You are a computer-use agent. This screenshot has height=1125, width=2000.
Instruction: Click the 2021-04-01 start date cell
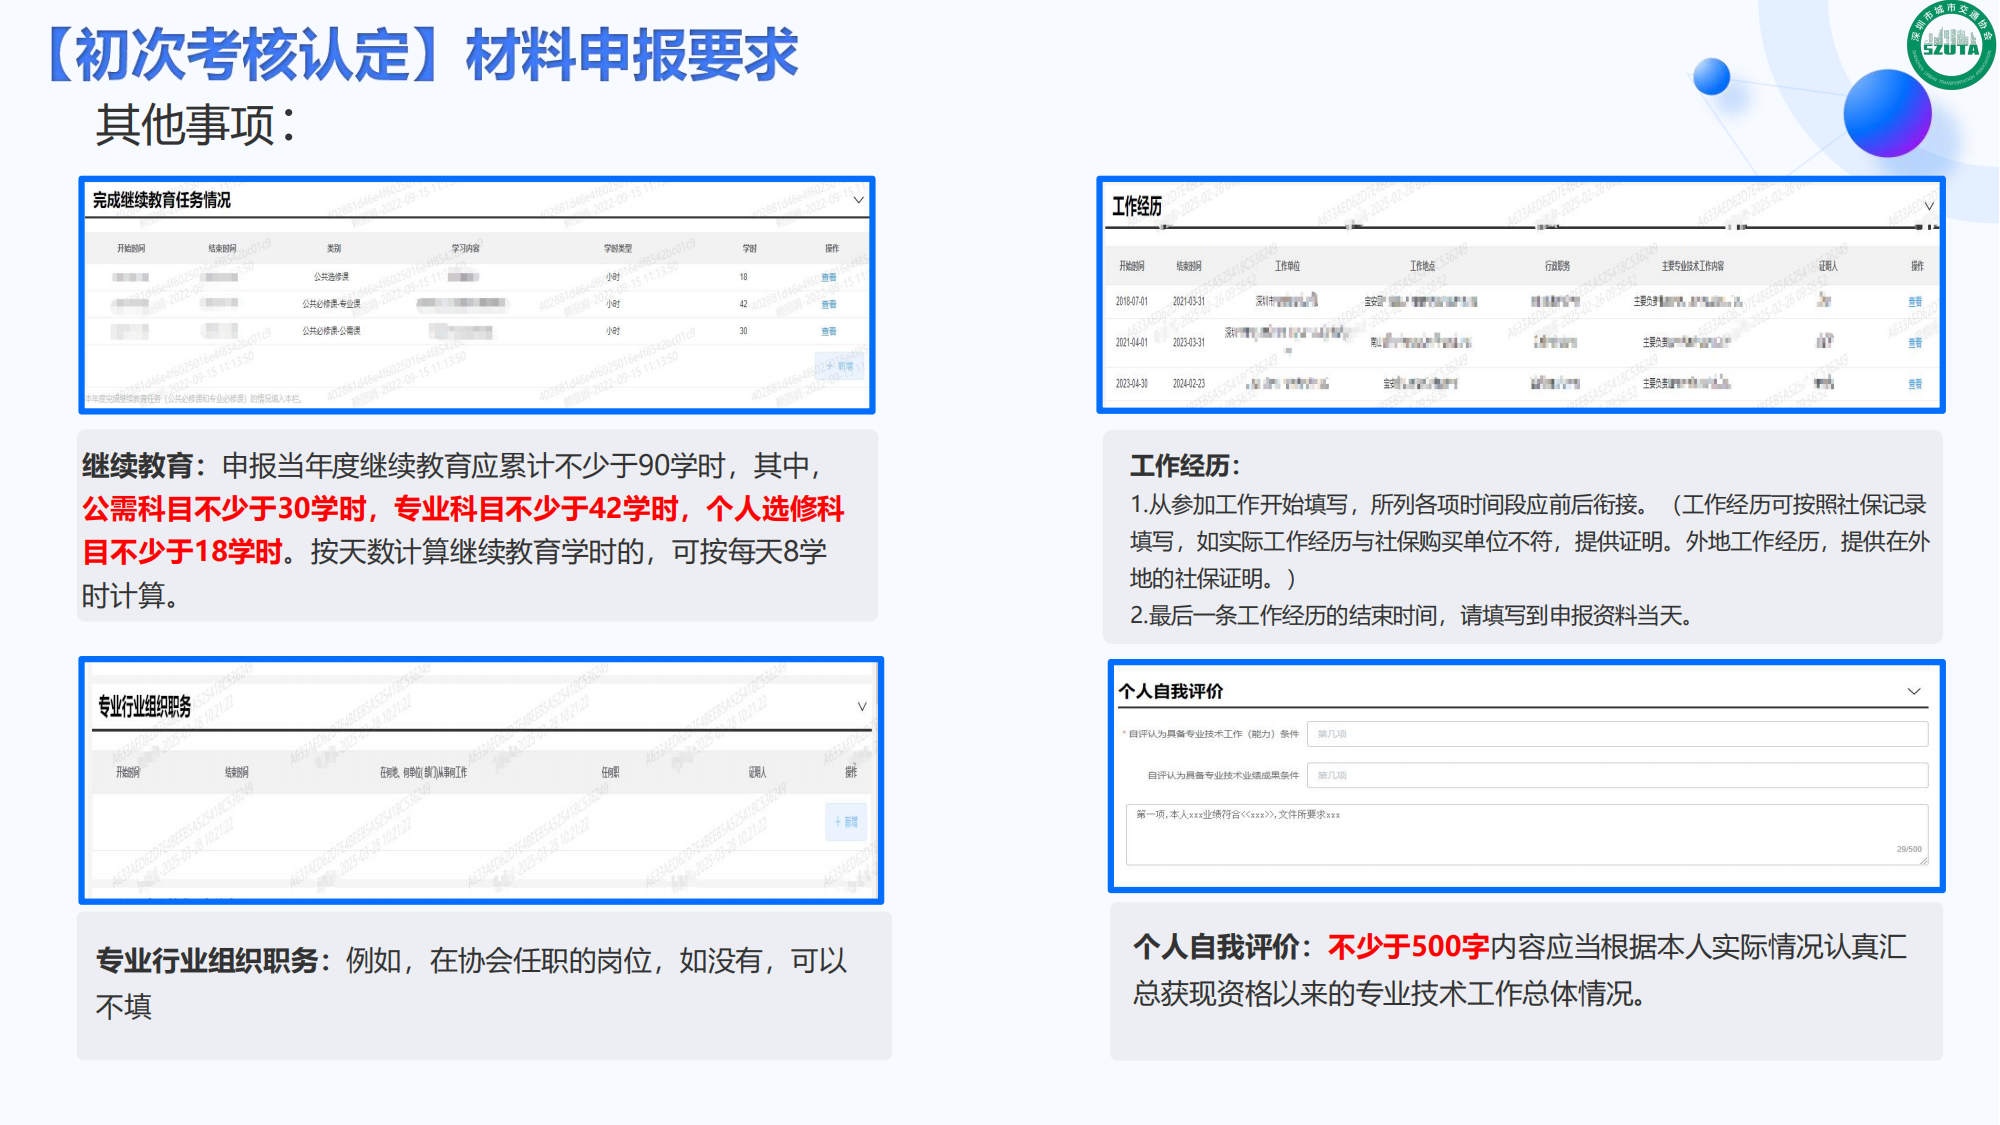coord(1132,343)
